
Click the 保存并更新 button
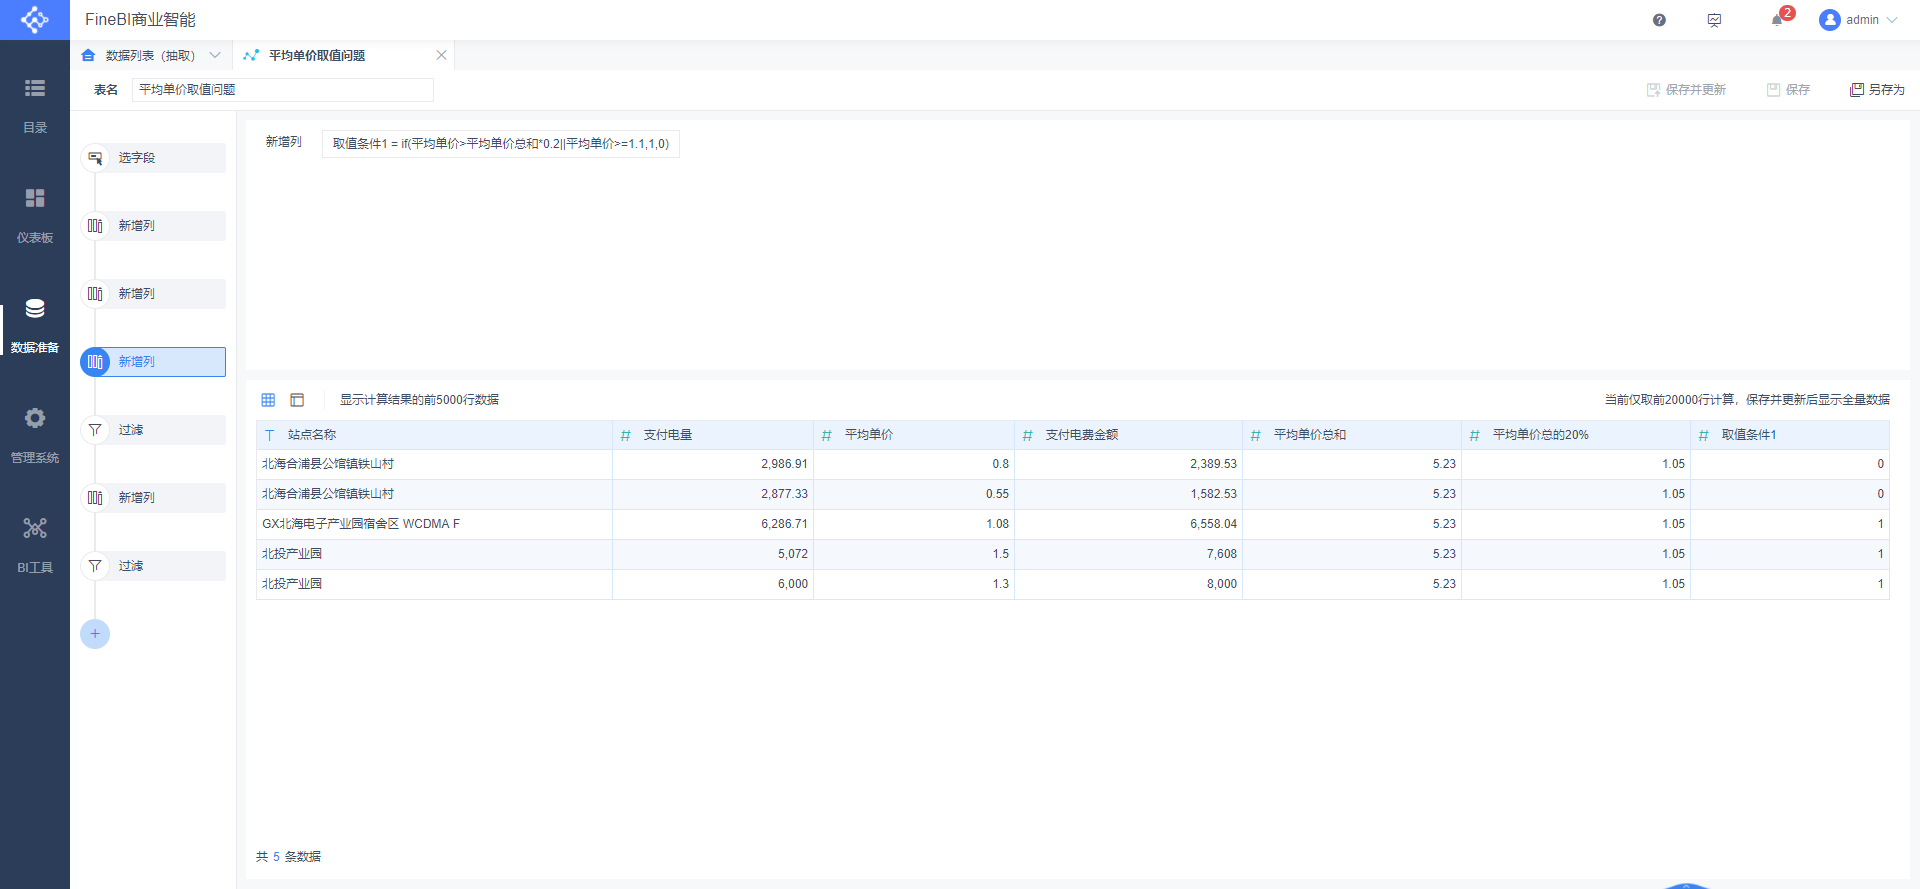[1686, 90]
